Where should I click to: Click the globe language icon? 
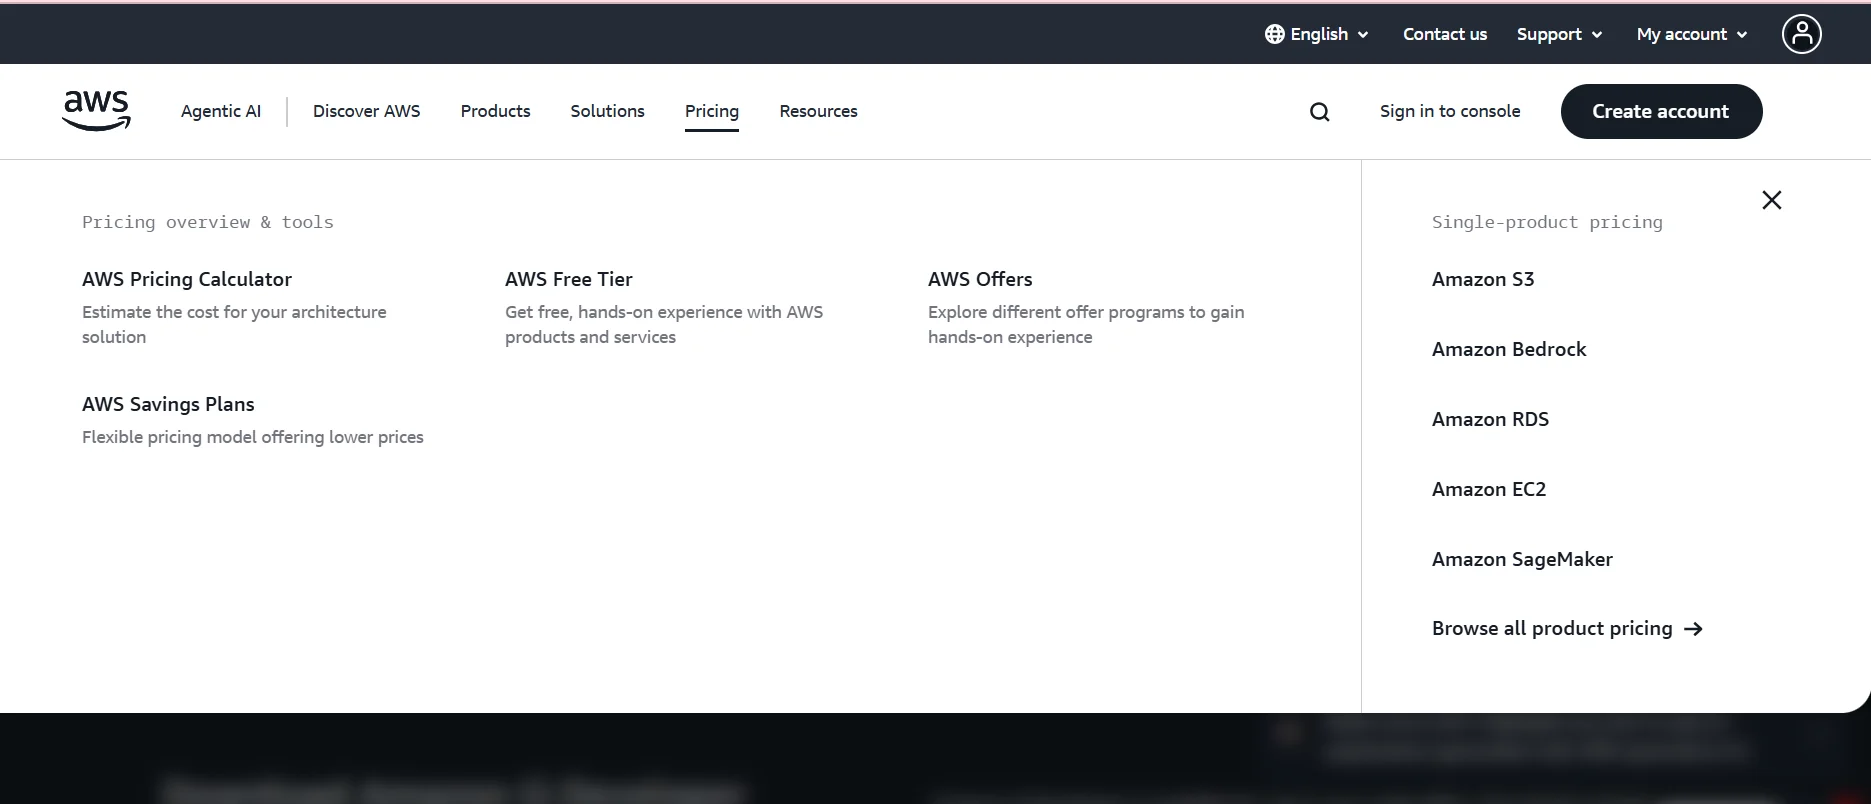1274,34
